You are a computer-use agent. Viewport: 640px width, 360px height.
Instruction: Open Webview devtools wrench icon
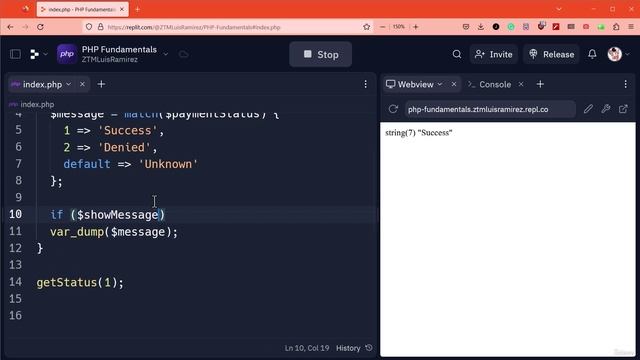(x=606, y=109)
